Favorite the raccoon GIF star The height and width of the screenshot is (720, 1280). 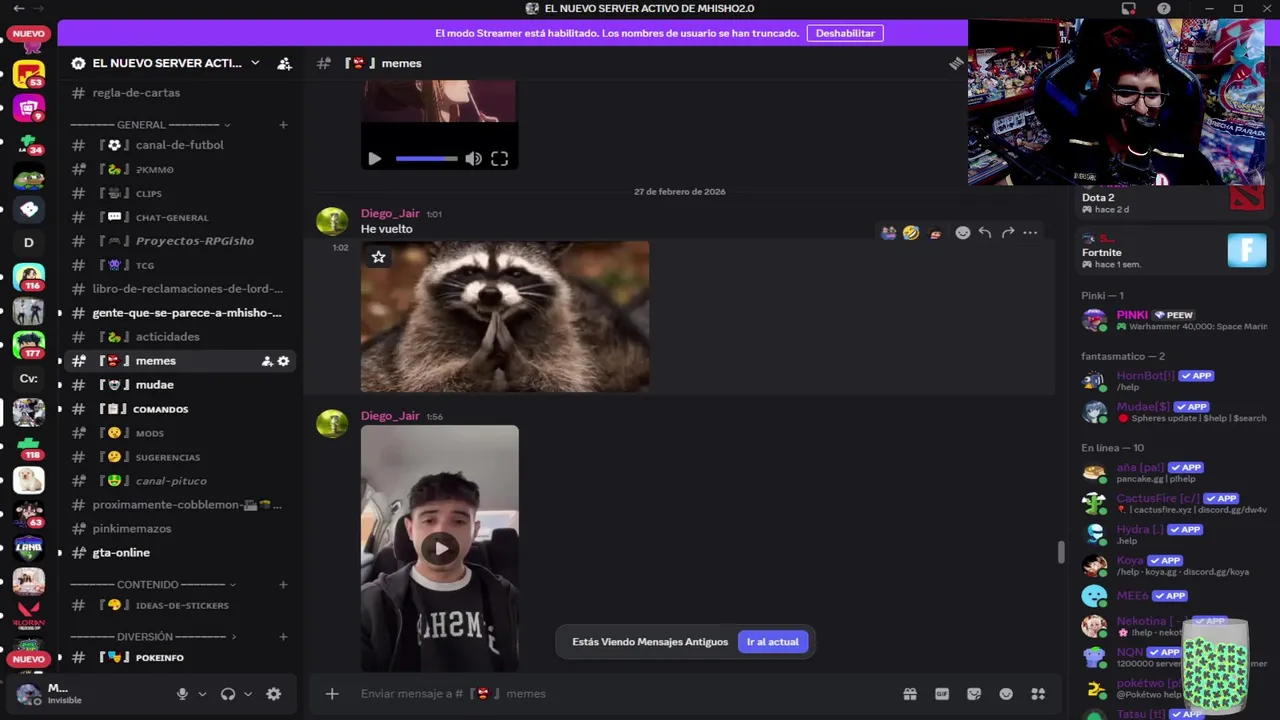pos(378,257)
